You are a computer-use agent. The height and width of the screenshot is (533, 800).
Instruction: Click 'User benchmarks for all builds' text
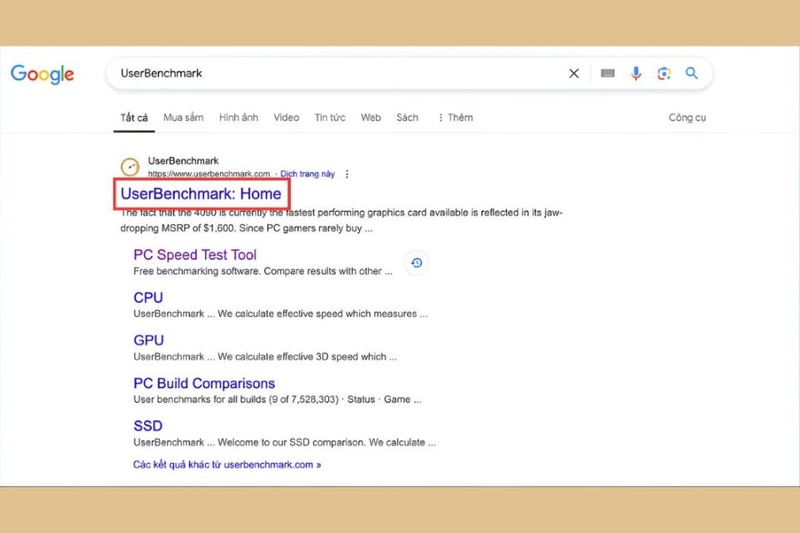278,399
